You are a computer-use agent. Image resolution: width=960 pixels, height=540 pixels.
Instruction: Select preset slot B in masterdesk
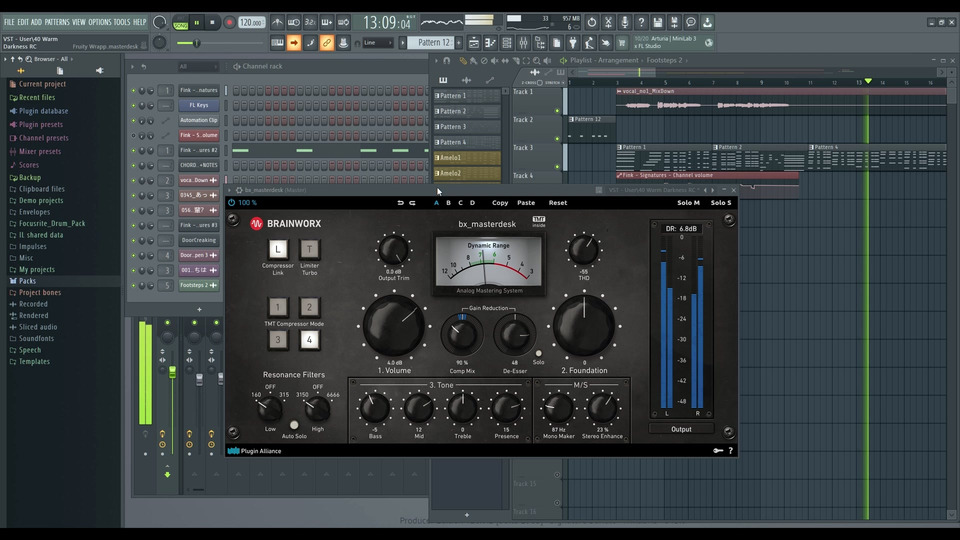click(x=448, y=203)
